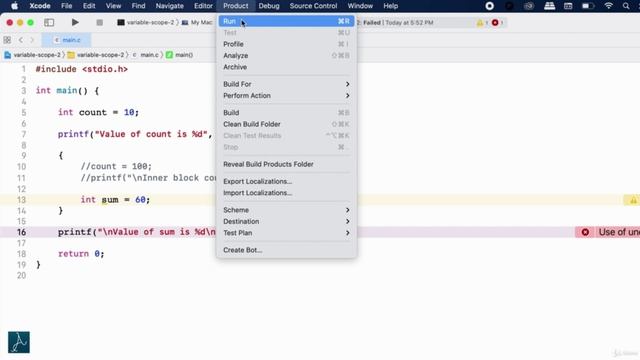Open the Find menu
Viewport: 640px width, 360px height.
138,6
